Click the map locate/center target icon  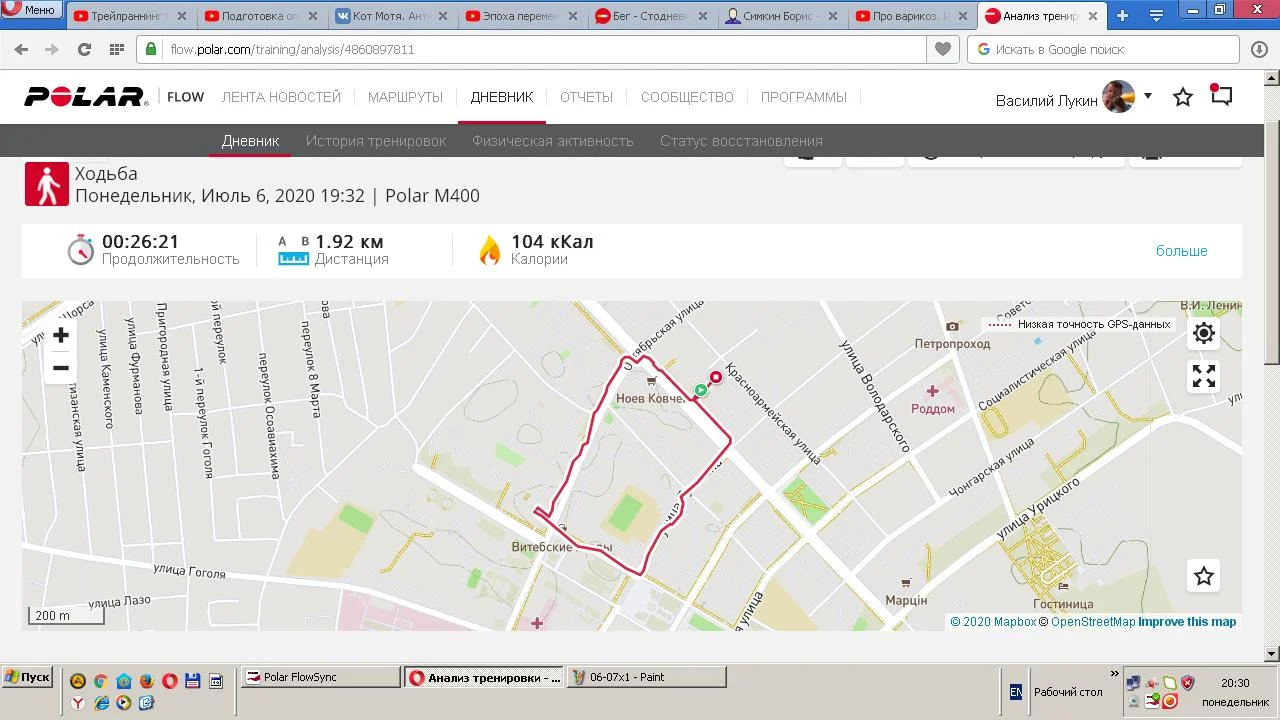pyautogui.click(x=1204, y=333)
